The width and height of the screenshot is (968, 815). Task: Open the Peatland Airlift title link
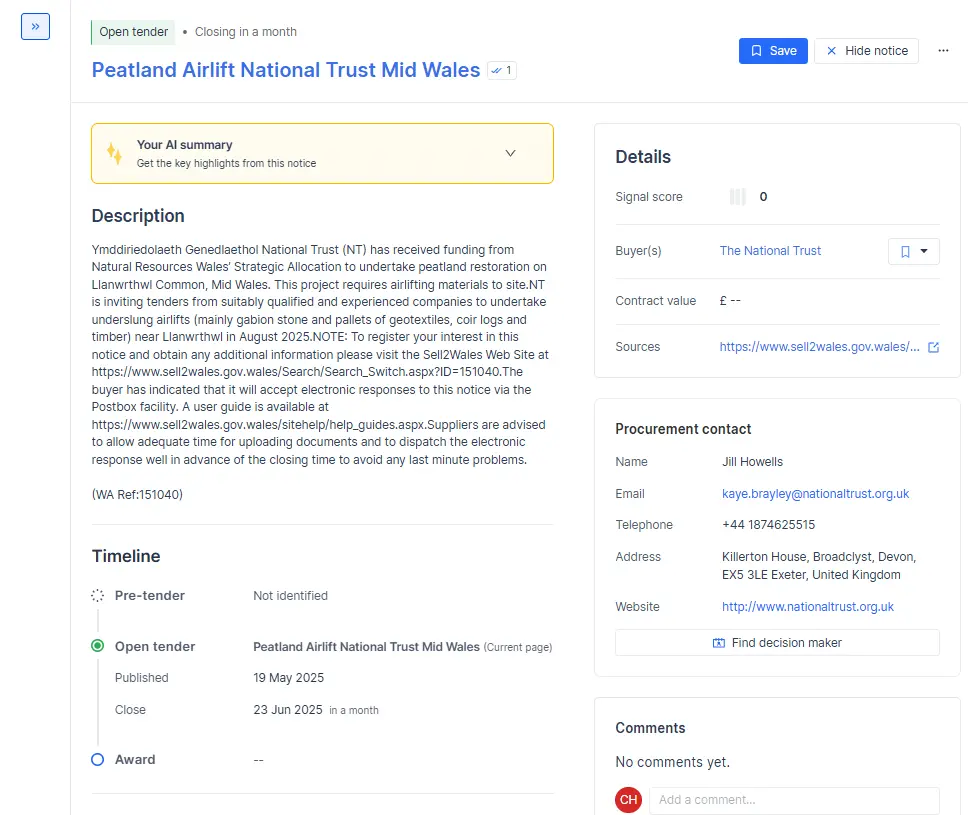click(x=286, y=70)
